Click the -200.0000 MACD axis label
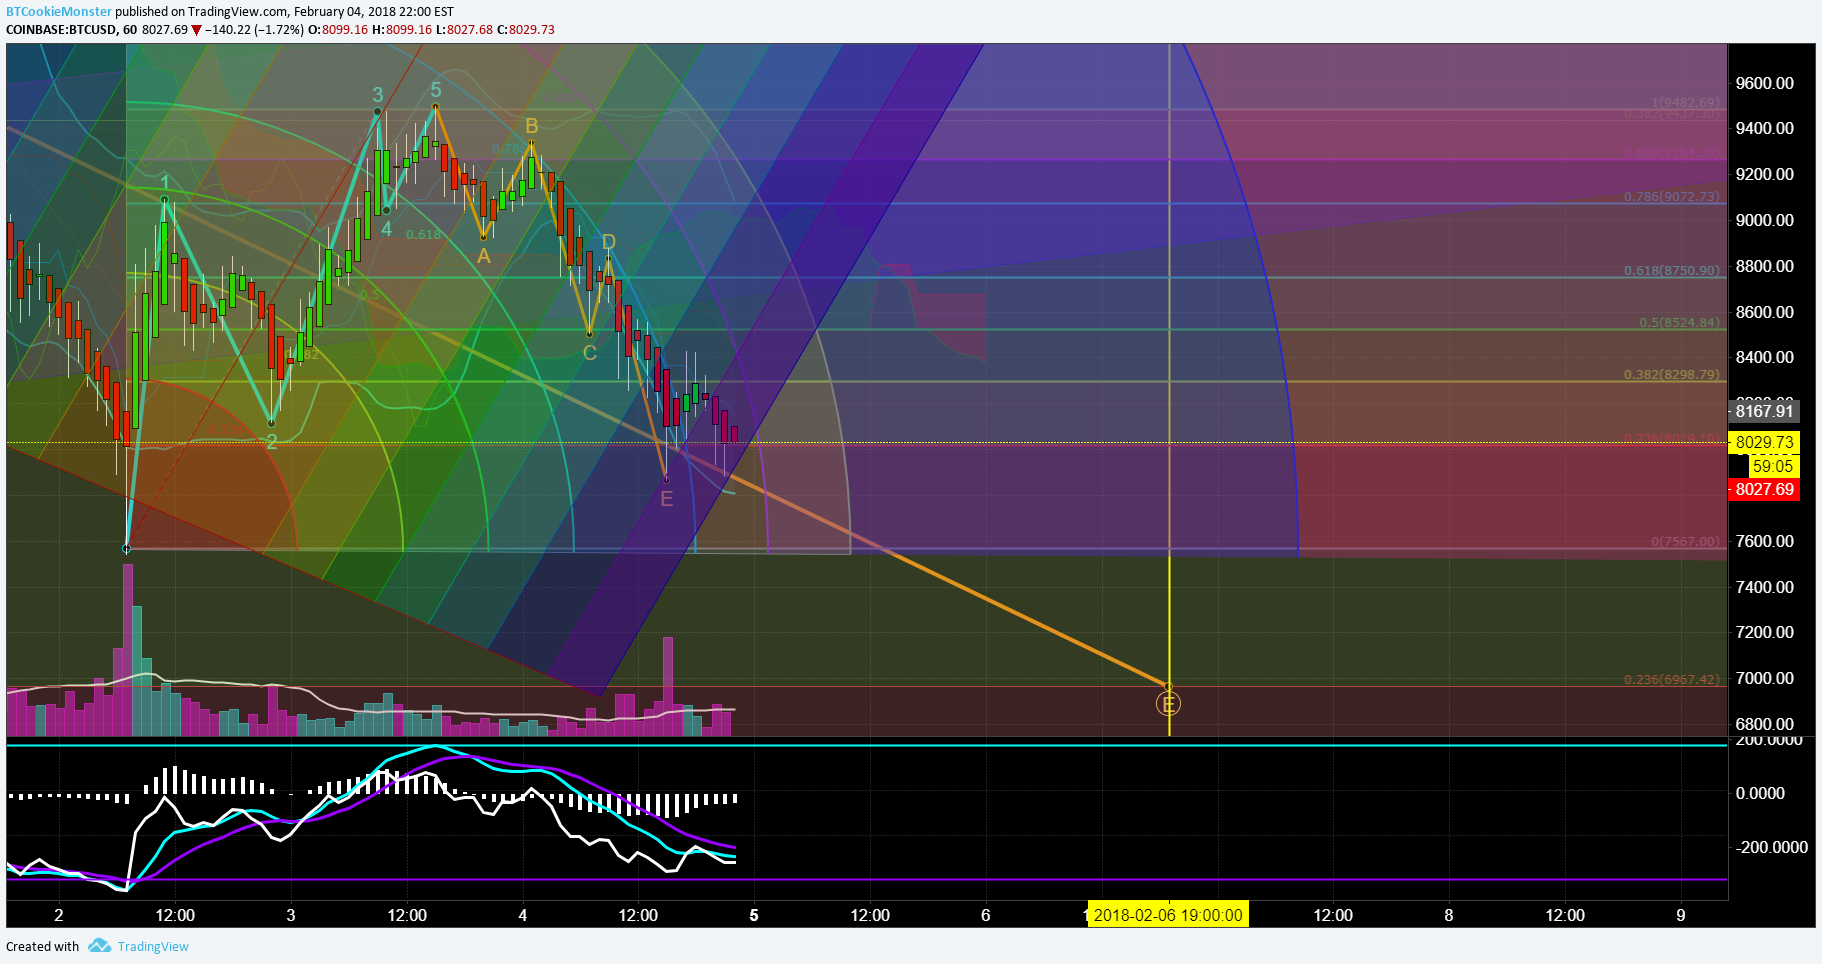The width and height of the screenshot is (1822, 964). point(1771,847)
